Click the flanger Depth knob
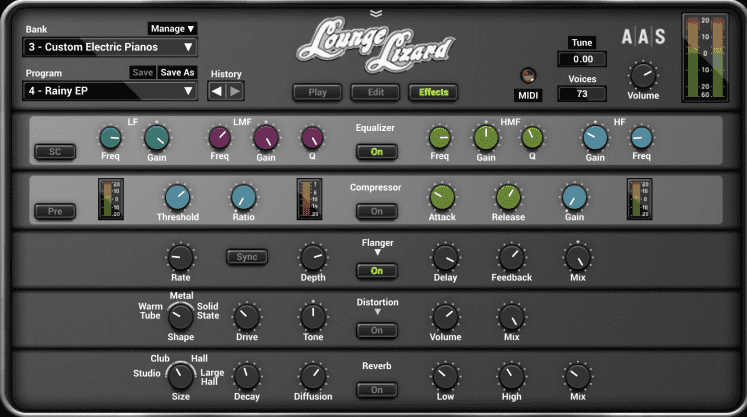The width and height of the screenshot is (747, 417). (x=313, y=257)
